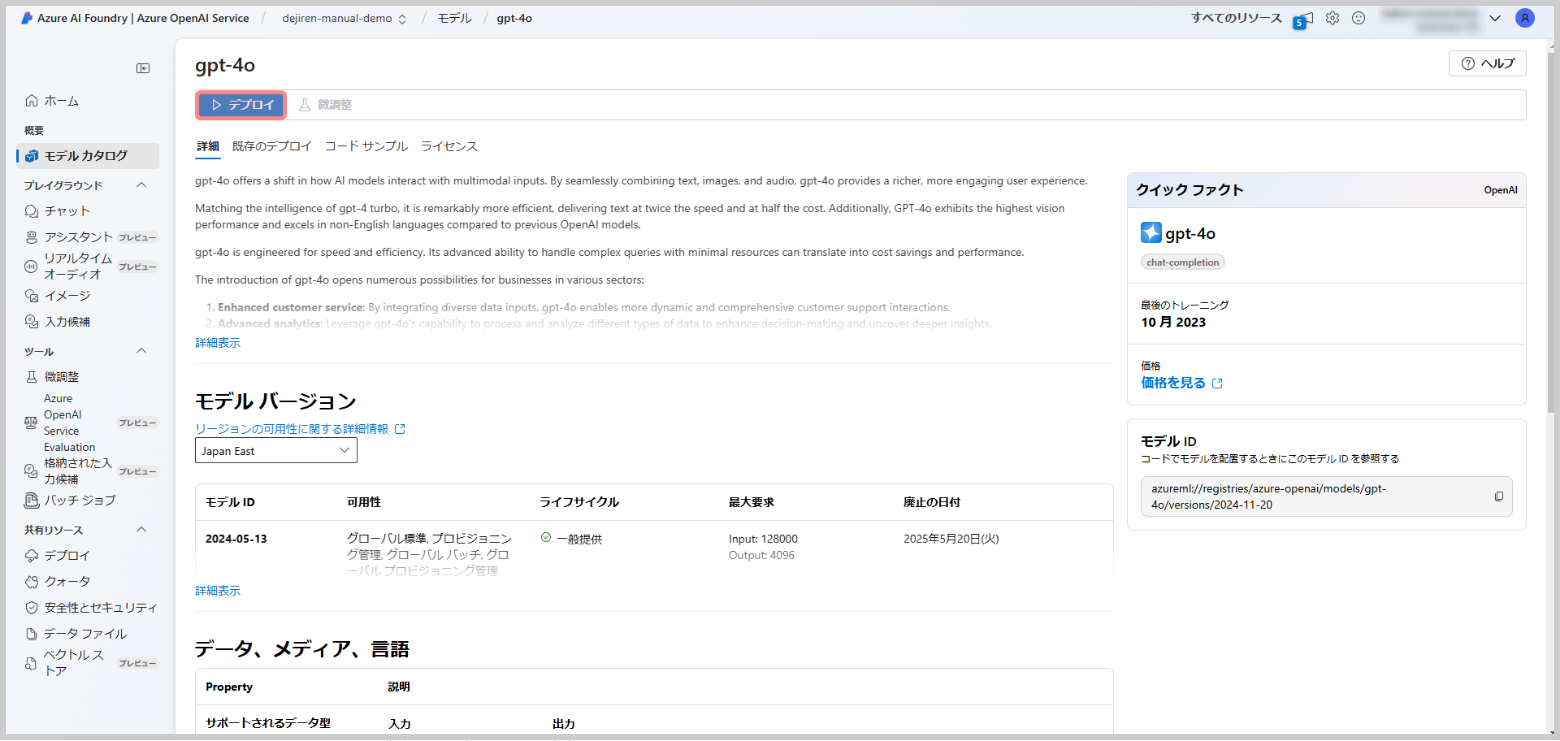Click the モデル ID column header
Screen dimensions: 1560x741
pos(230,502)
